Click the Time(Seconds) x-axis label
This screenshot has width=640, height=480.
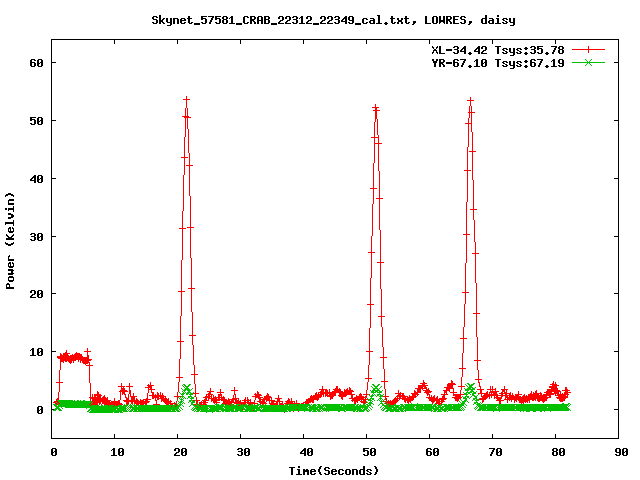(334, 471)
